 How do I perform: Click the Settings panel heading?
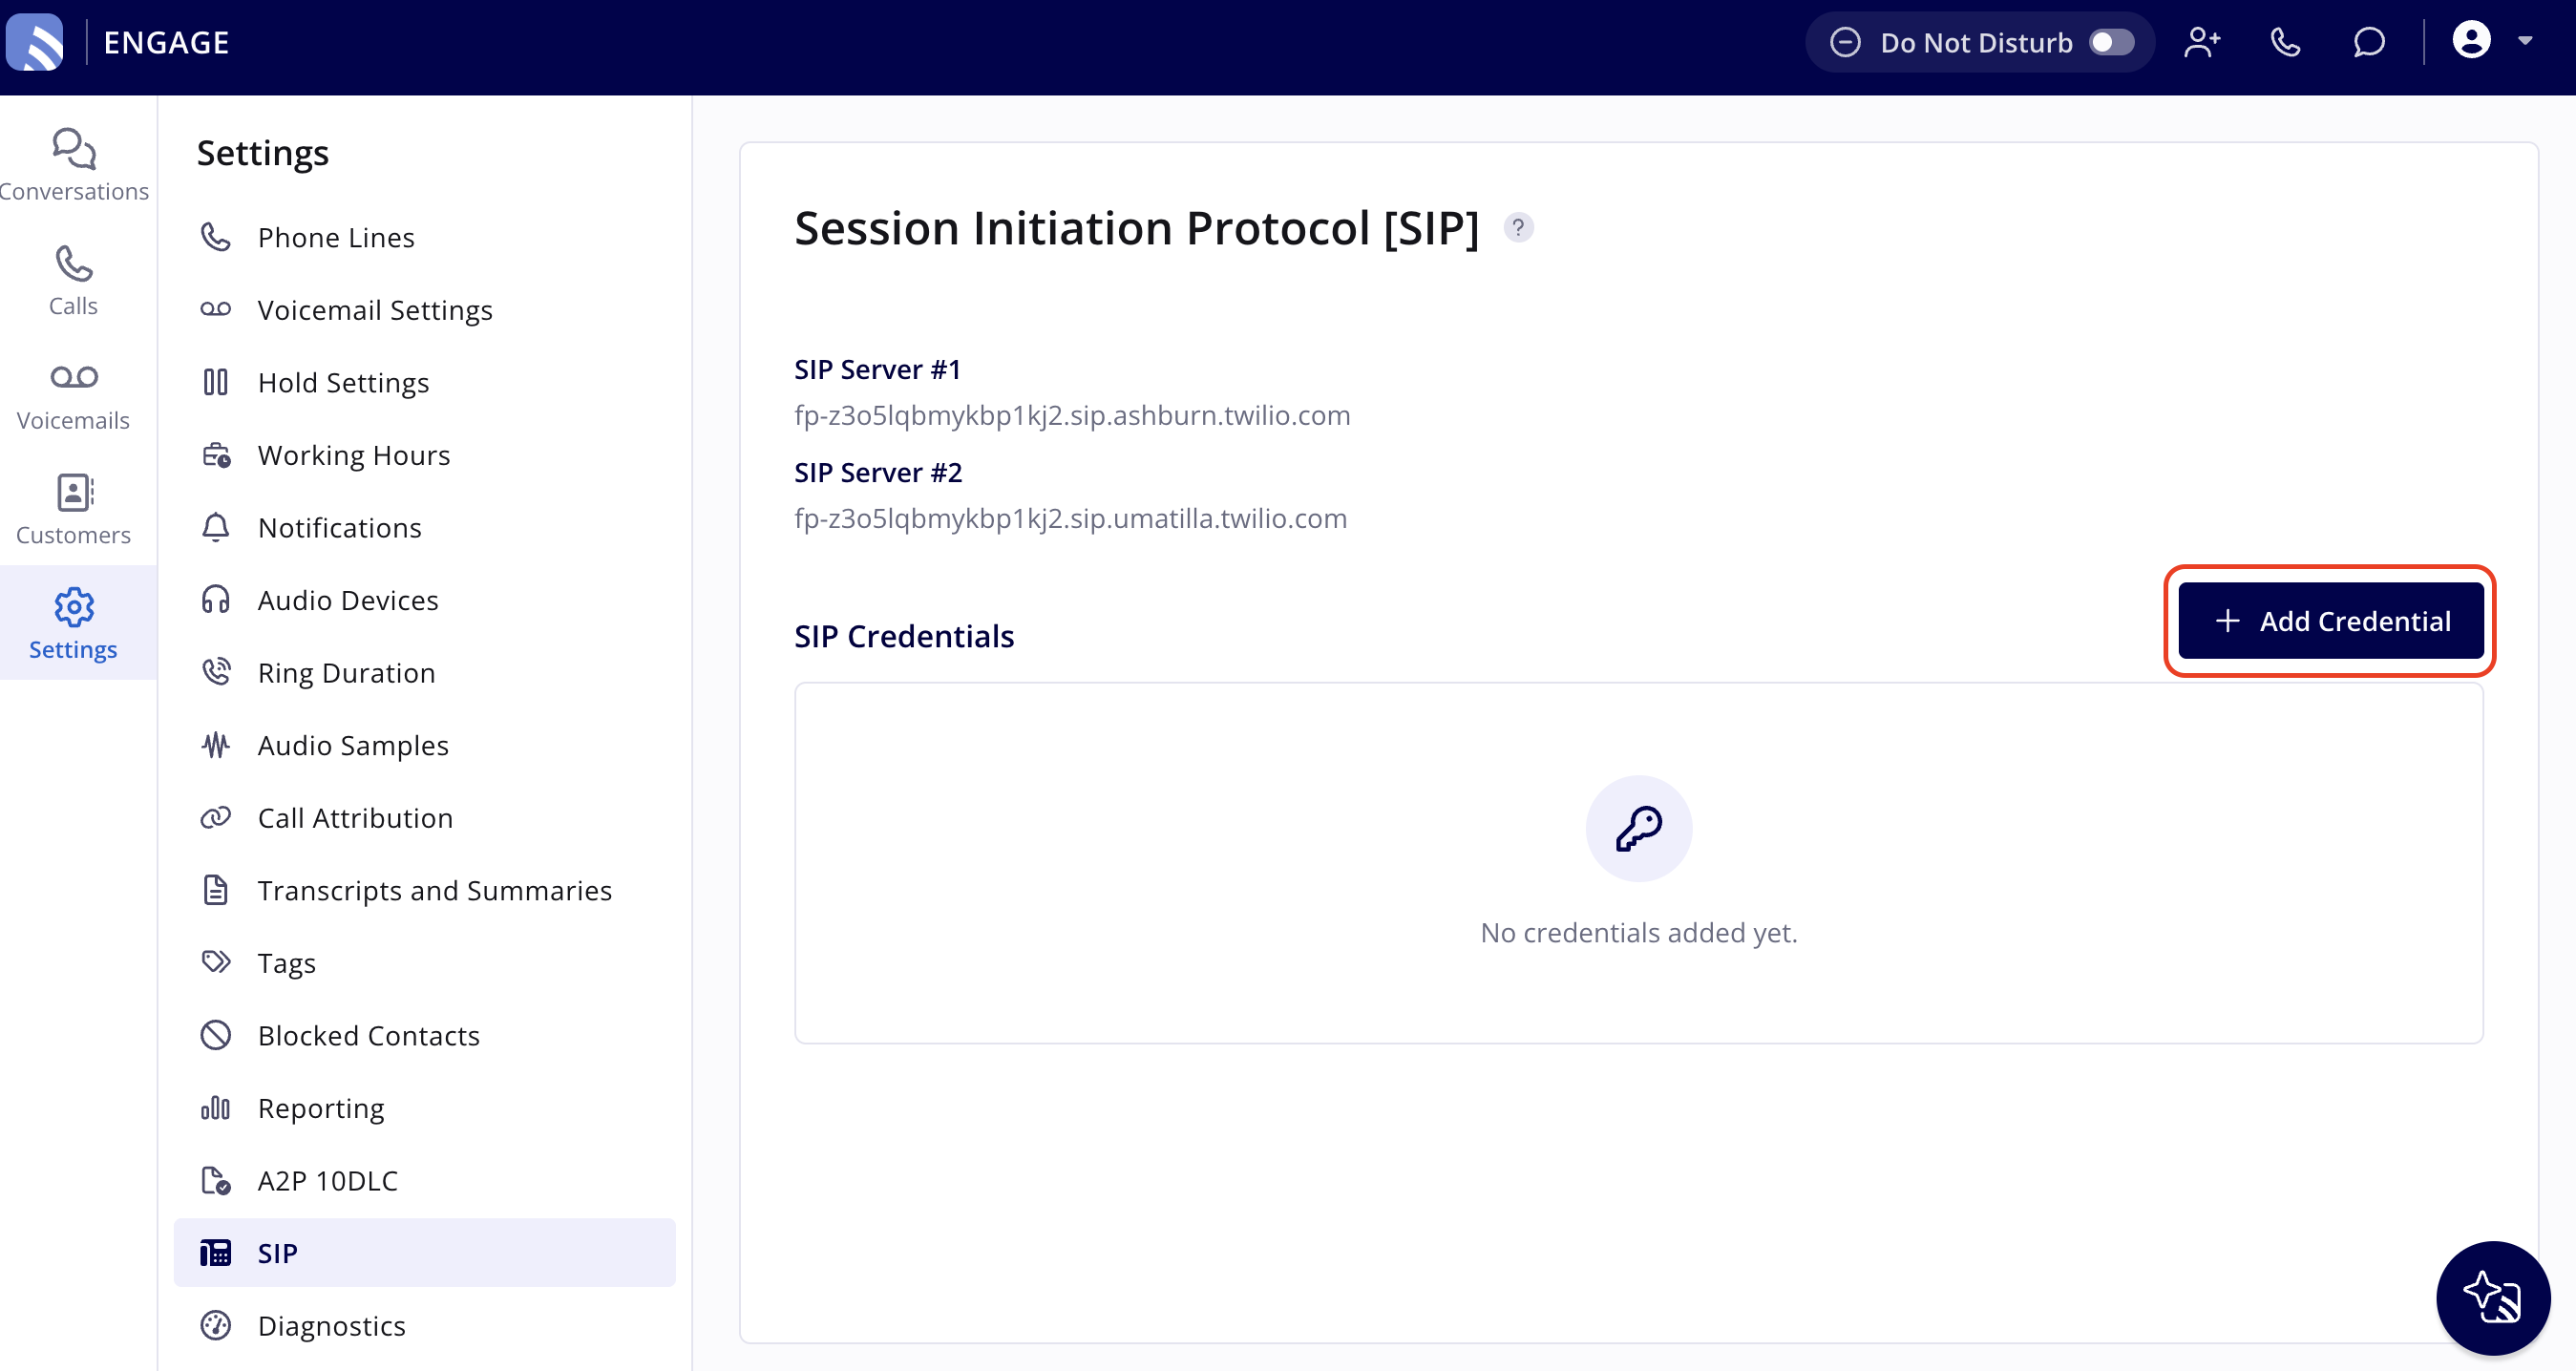(263, 153)
